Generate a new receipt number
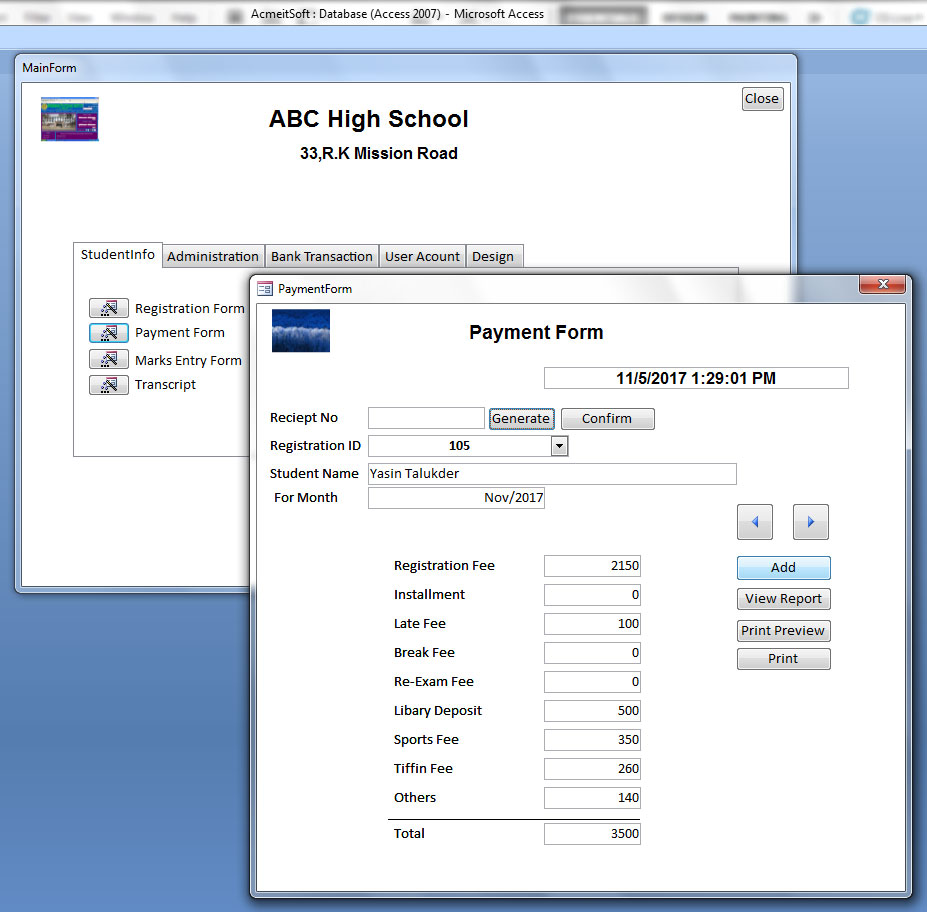Screen dimensions: 927x912 (521, 418)
